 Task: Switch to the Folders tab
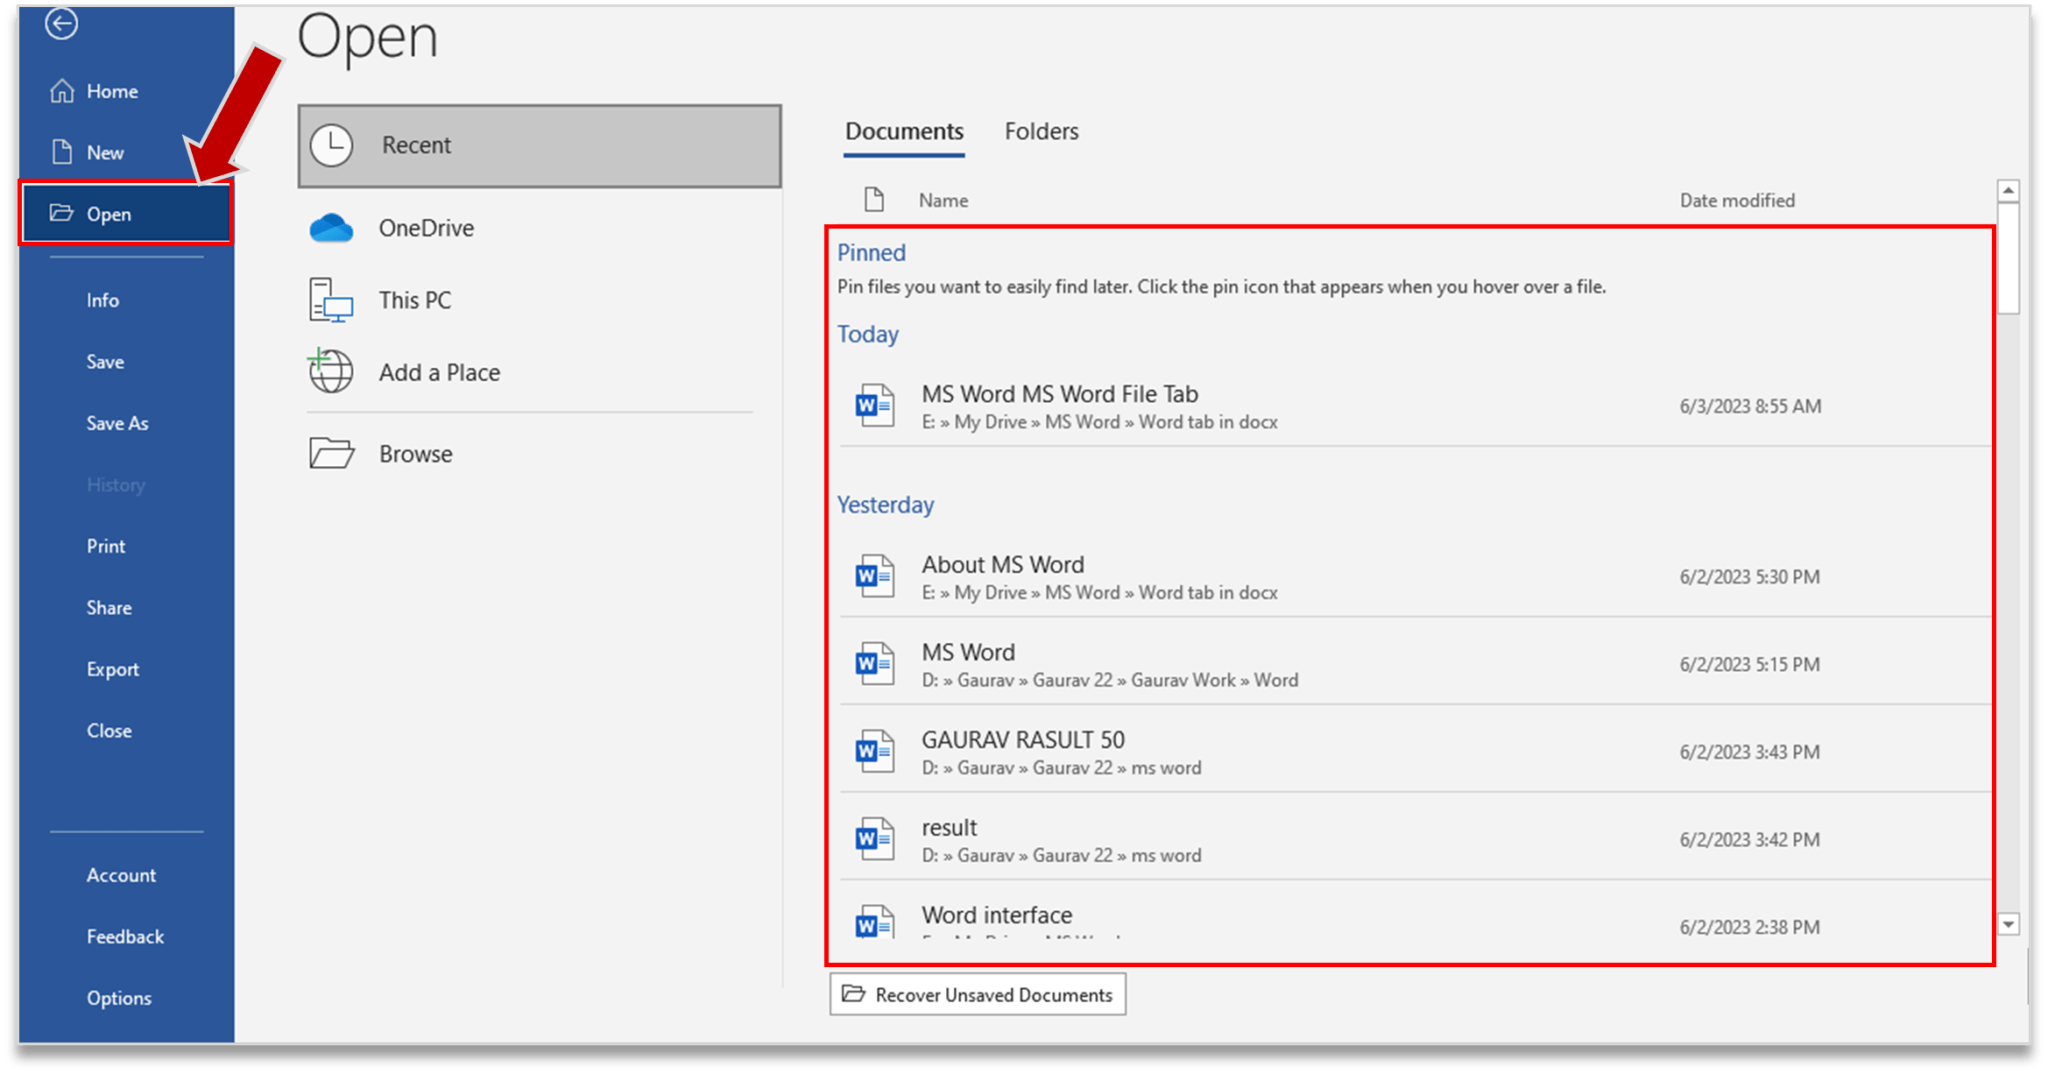click(1041, 131)
